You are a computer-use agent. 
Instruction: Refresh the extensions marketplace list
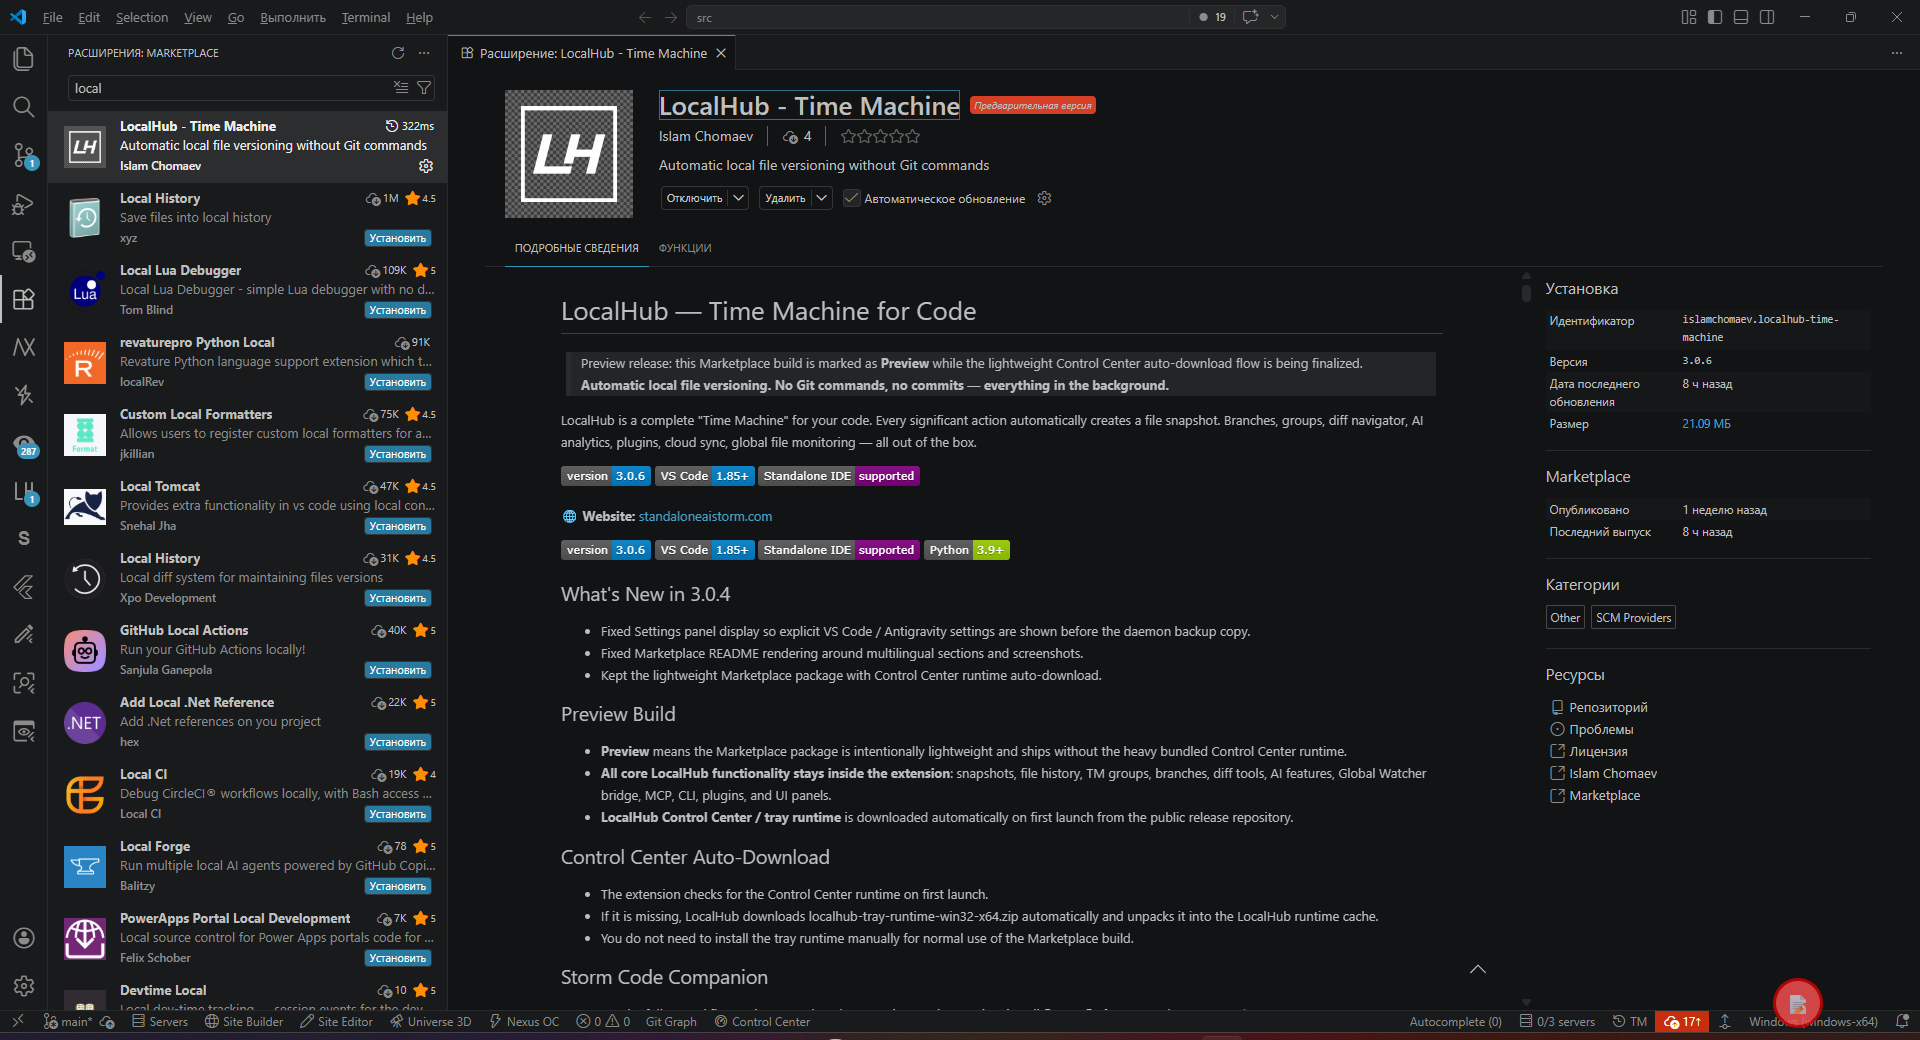pyautogui.click(x=398, y=53)
